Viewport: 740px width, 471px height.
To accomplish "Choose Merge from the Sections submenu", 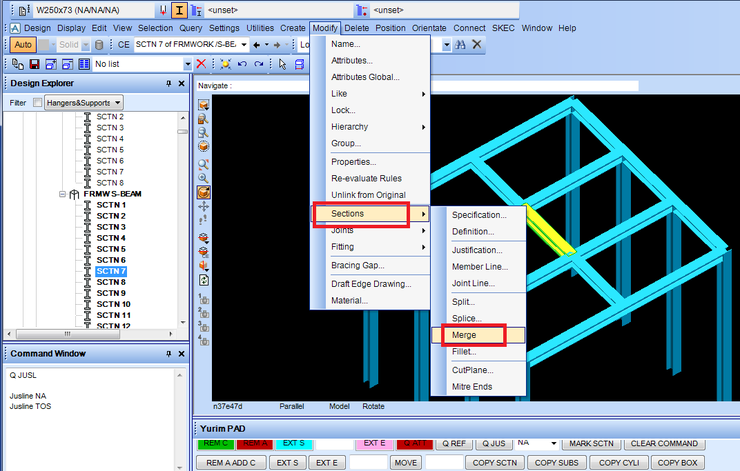I will tap(478, 335).
